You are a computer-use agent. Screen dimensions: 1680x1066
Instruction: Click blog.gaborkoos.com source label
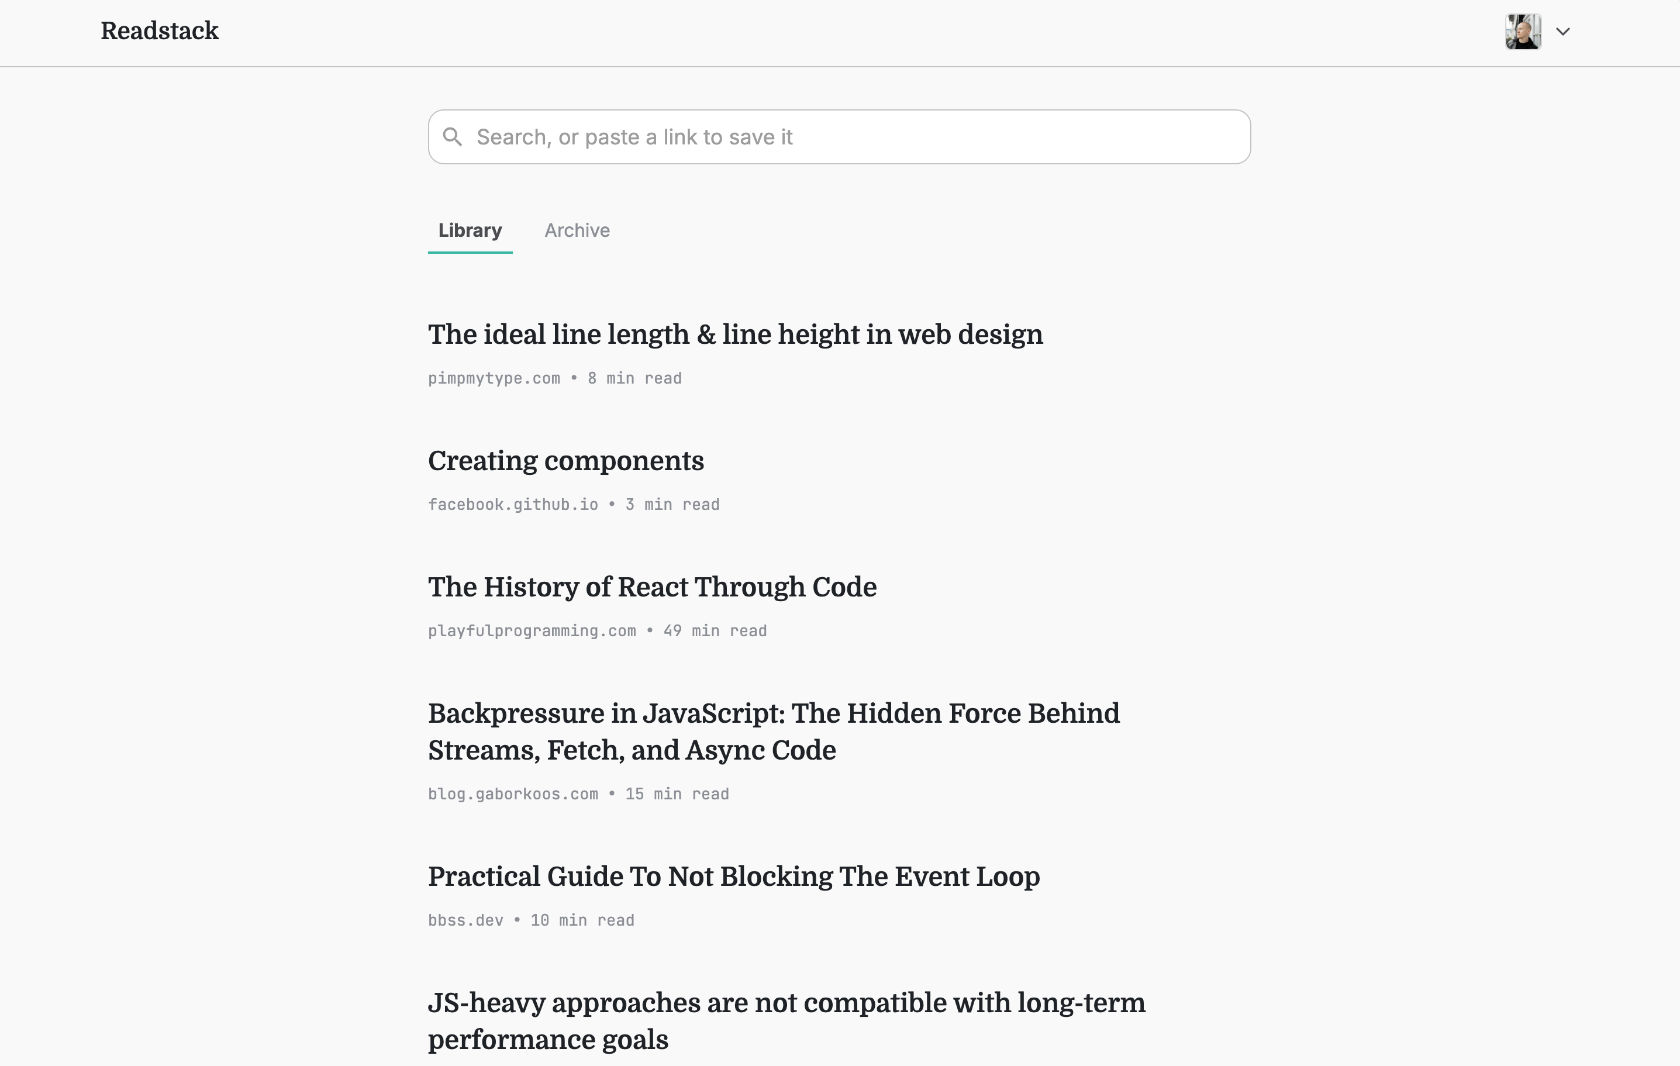pyautogui.click(x=513, y=794)
